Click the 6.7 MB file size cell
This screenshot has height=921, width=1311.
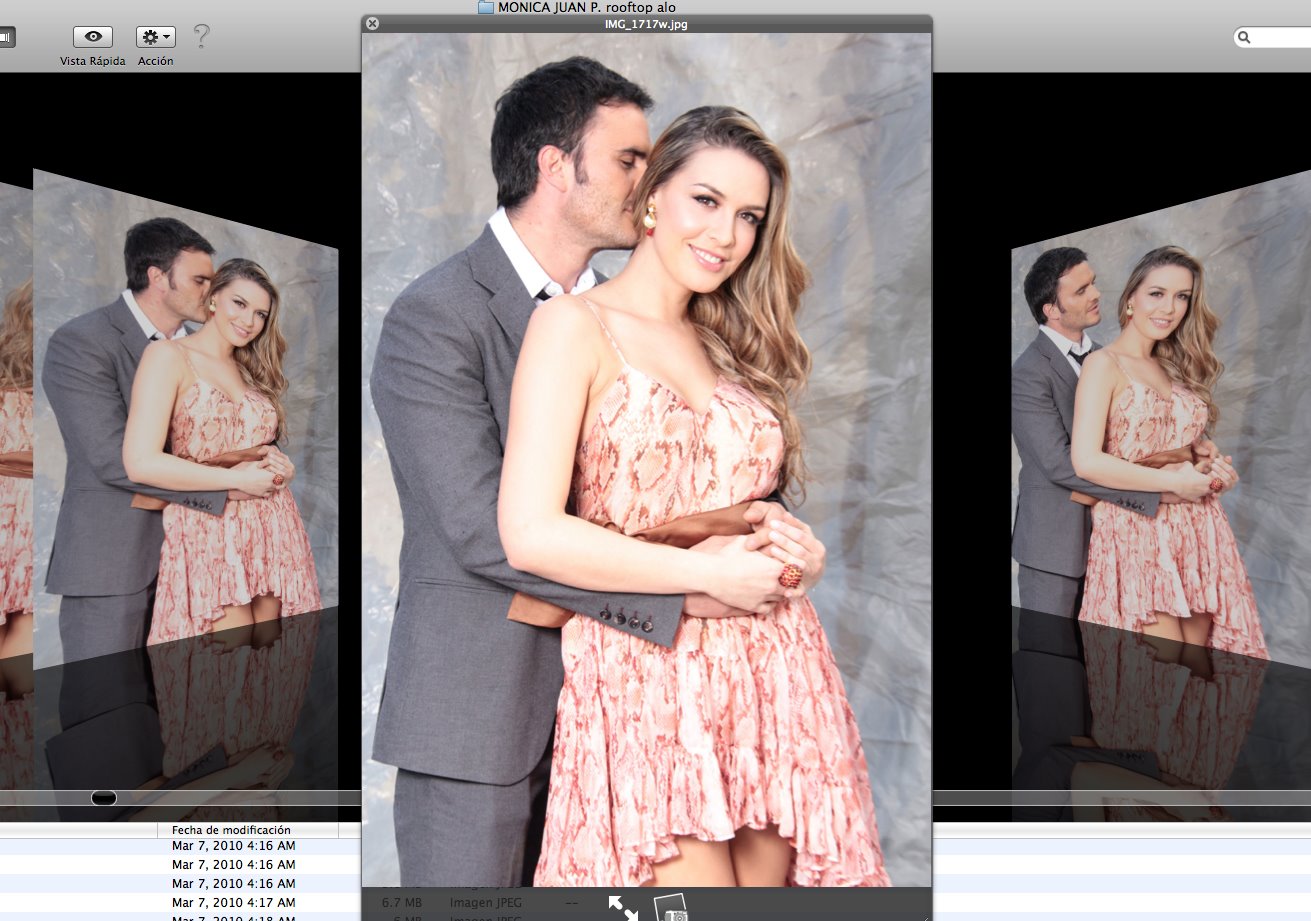coord(401,902)
